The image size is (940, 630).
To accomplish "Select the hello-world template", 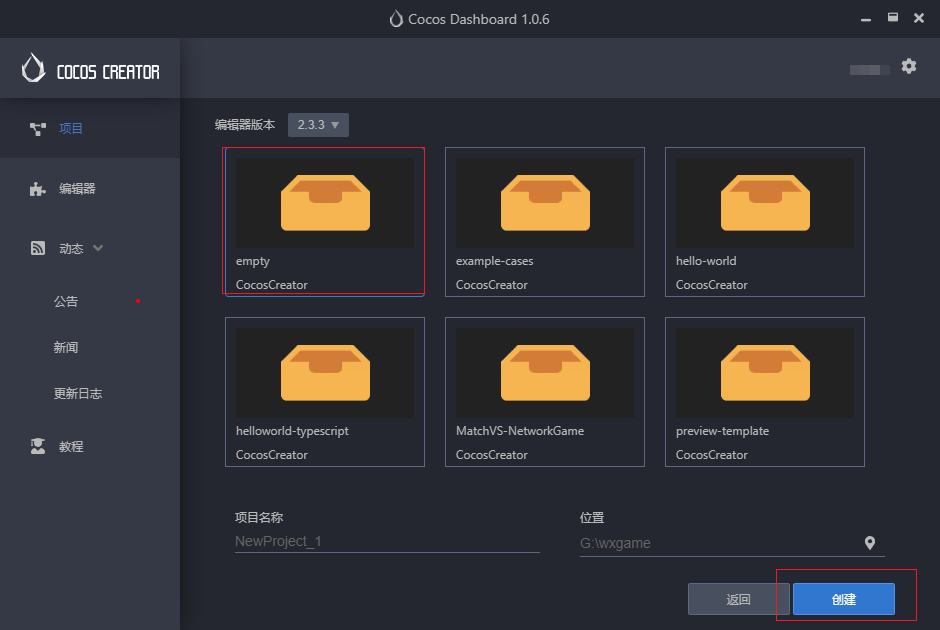I will click(764, 220).
